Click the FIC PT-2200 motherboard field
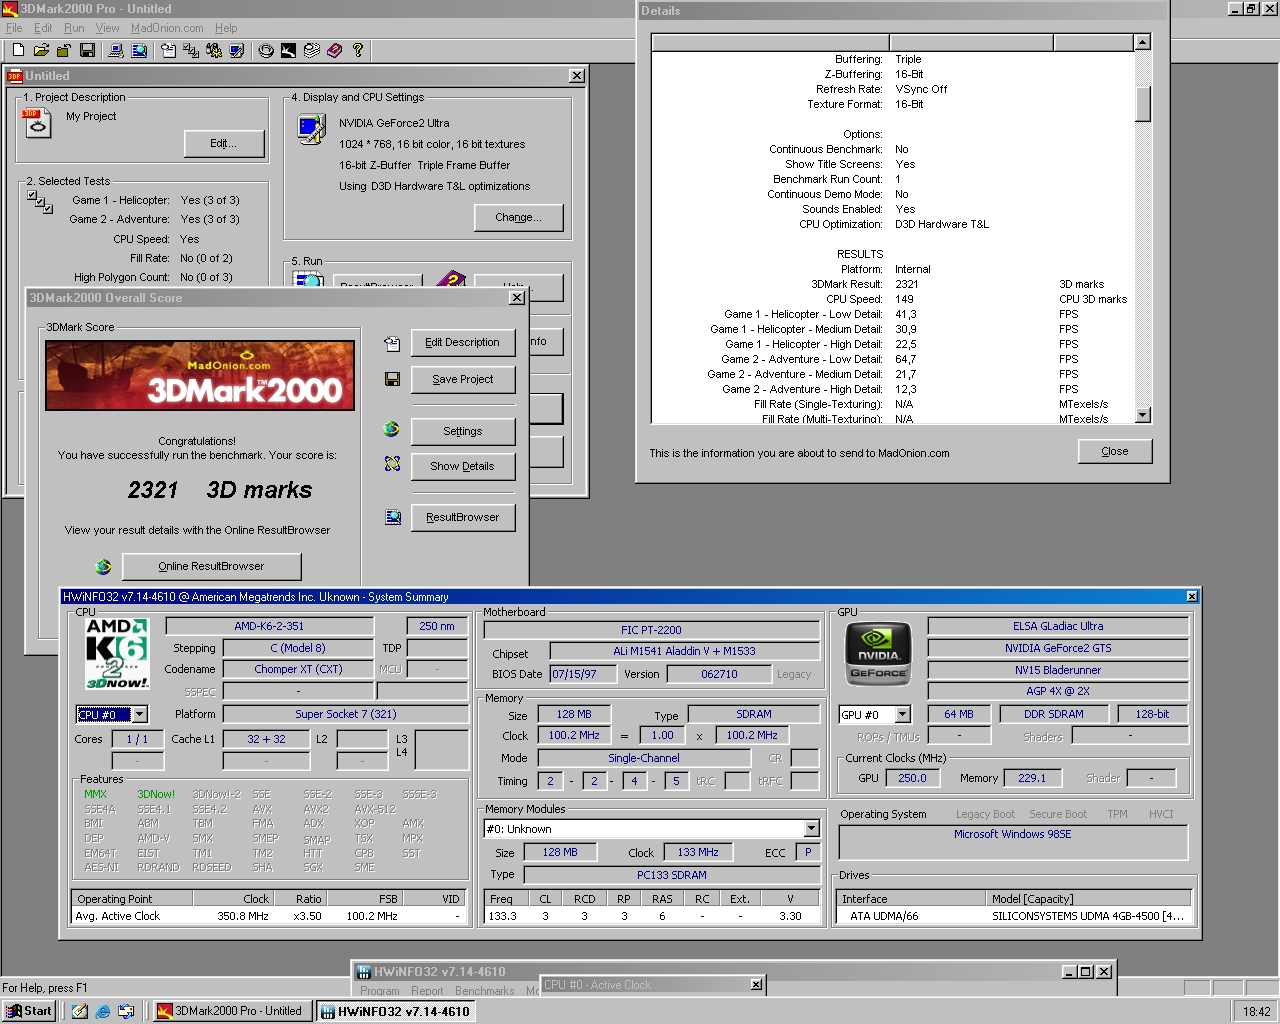This screenshot has height=1024, width=1280. (x=651, y=630)
